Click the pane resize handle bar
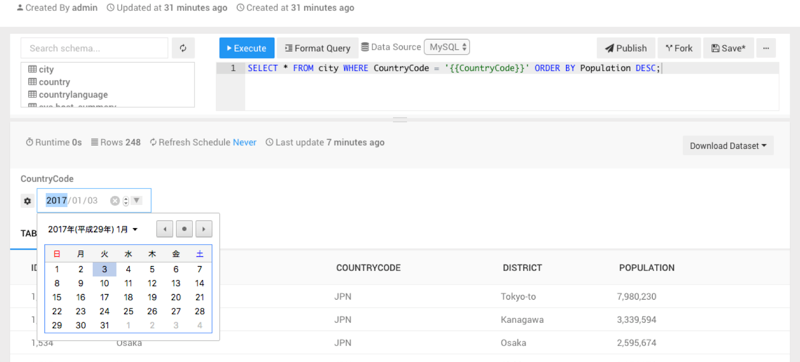This screenshot has width=800, height=362. coord(400,120)
